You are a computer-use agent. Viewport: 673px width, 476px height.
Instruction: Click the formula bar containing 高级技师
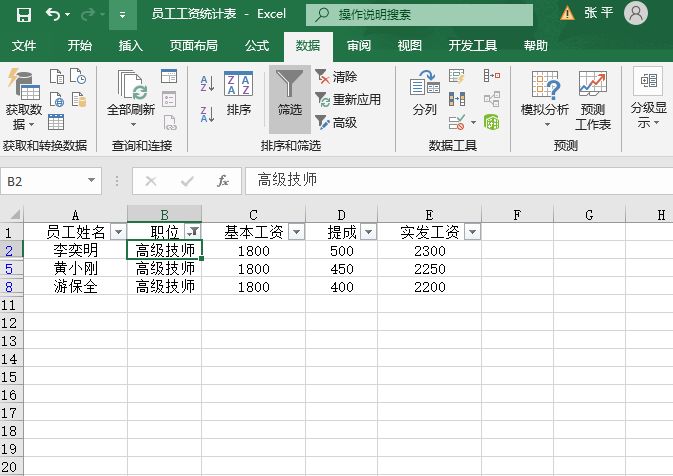pyautogui.click(x=459, y=180)
